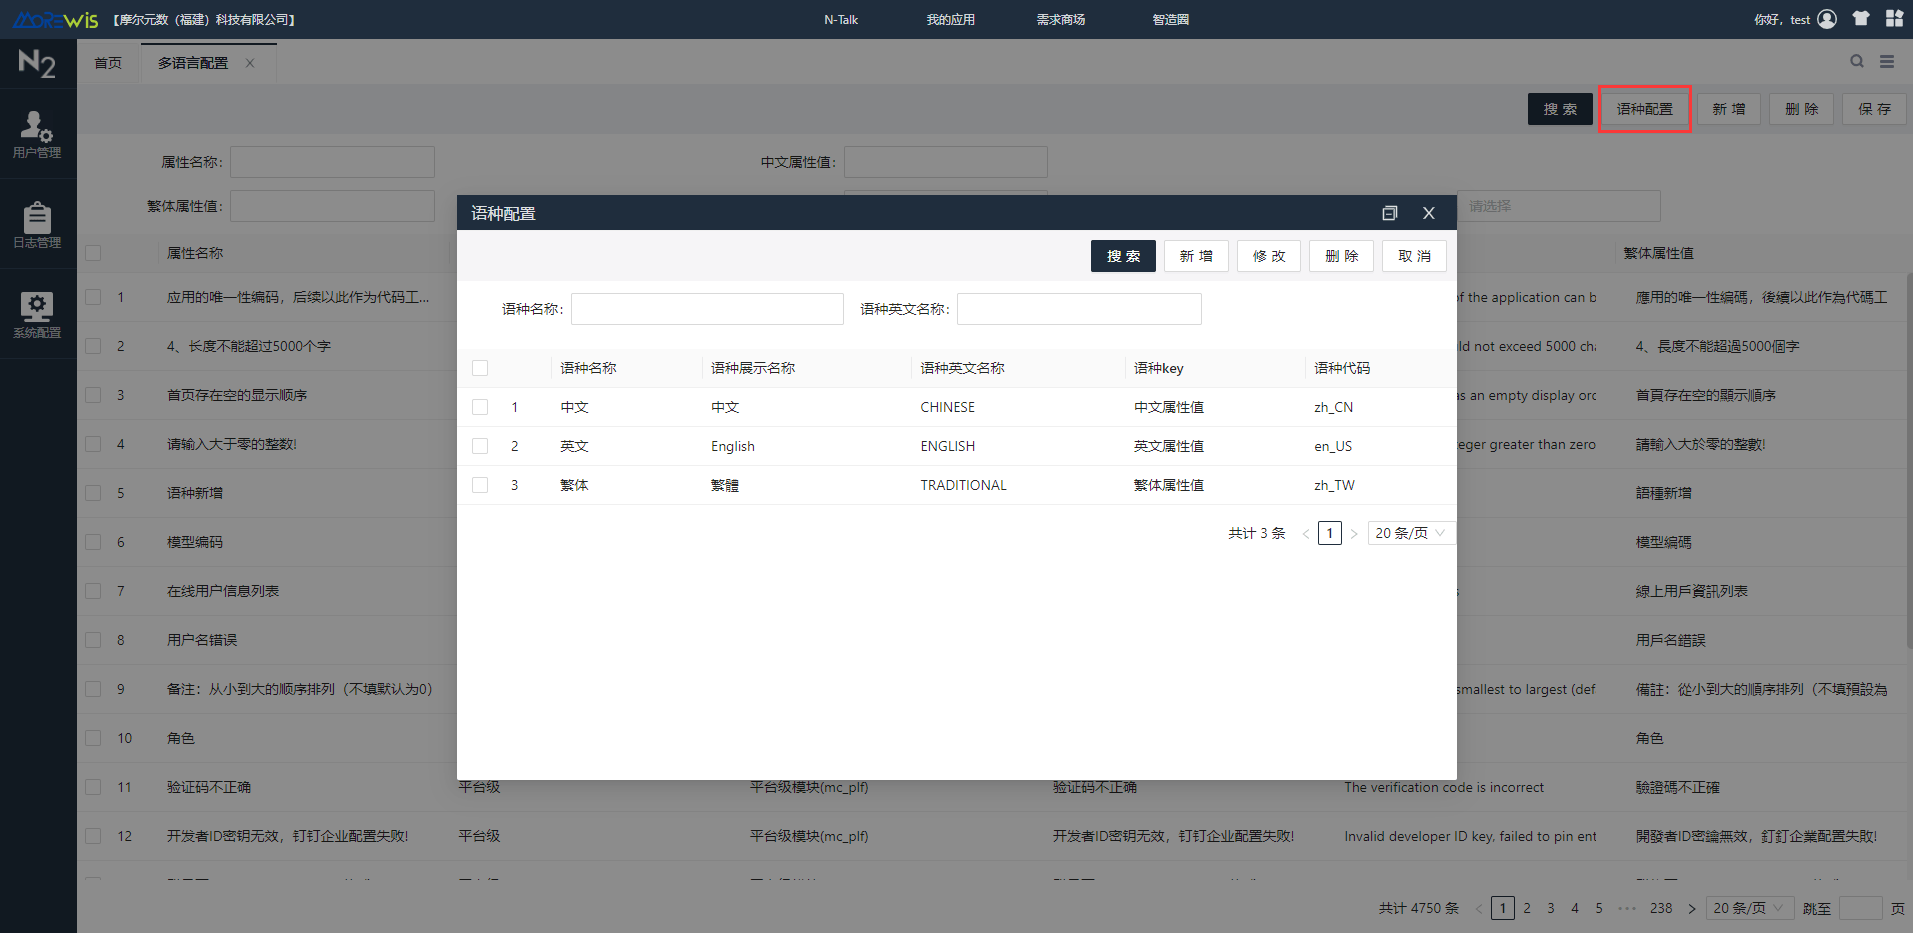This screenshot has height=933, width=1913.
Task: Open the page size dropdown at bottom right
Action: [1748, 907]
